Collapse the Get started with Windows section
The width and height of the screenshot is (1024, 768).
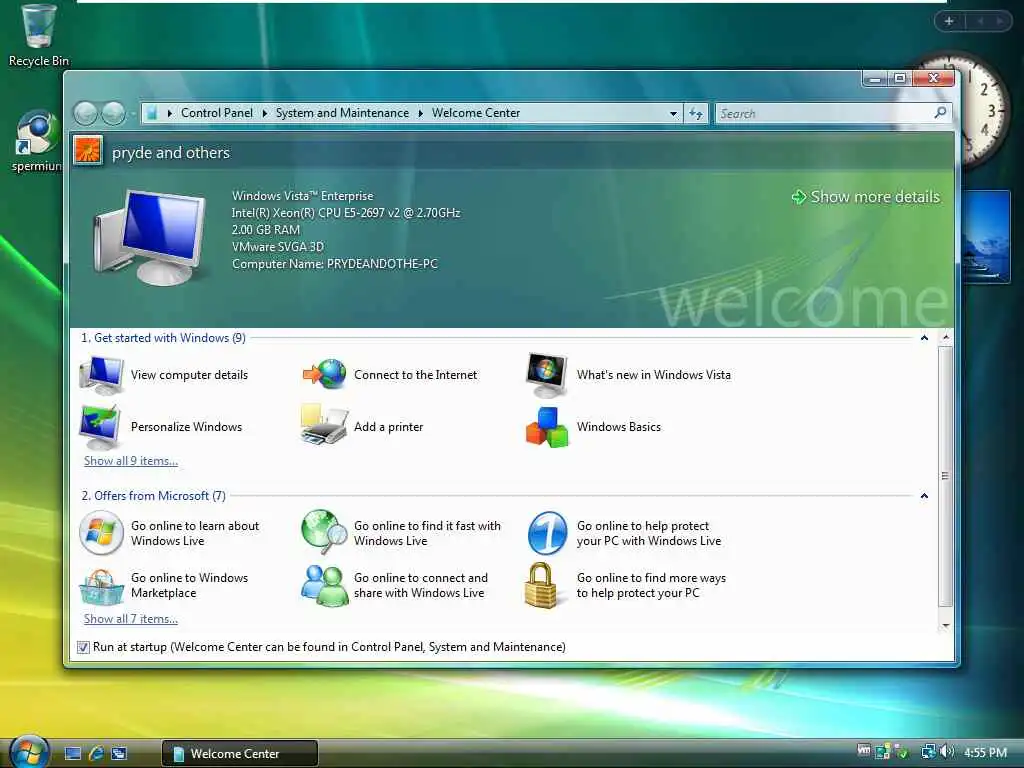924,338
